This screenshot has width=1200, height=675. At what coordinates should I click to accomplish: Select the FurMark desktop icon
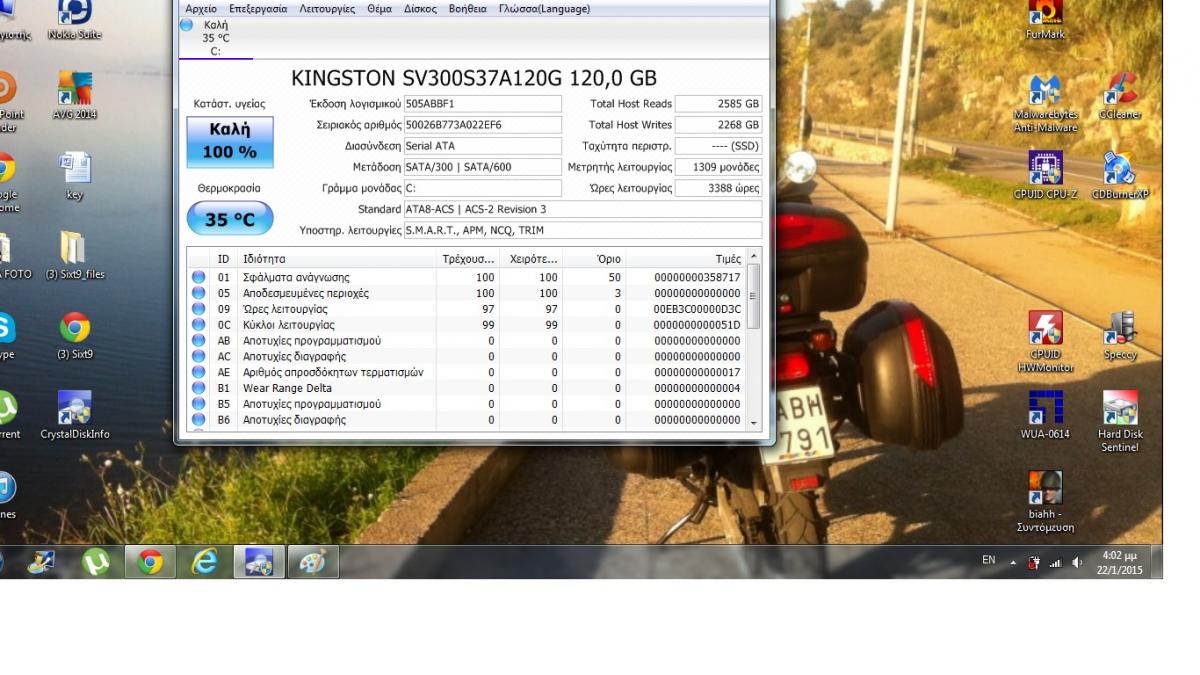coord(1045,19)
